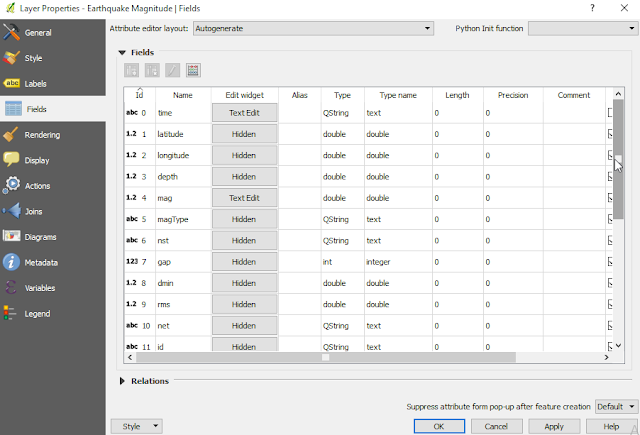Click the Display speech bubble icon

[x=11, y=160]
